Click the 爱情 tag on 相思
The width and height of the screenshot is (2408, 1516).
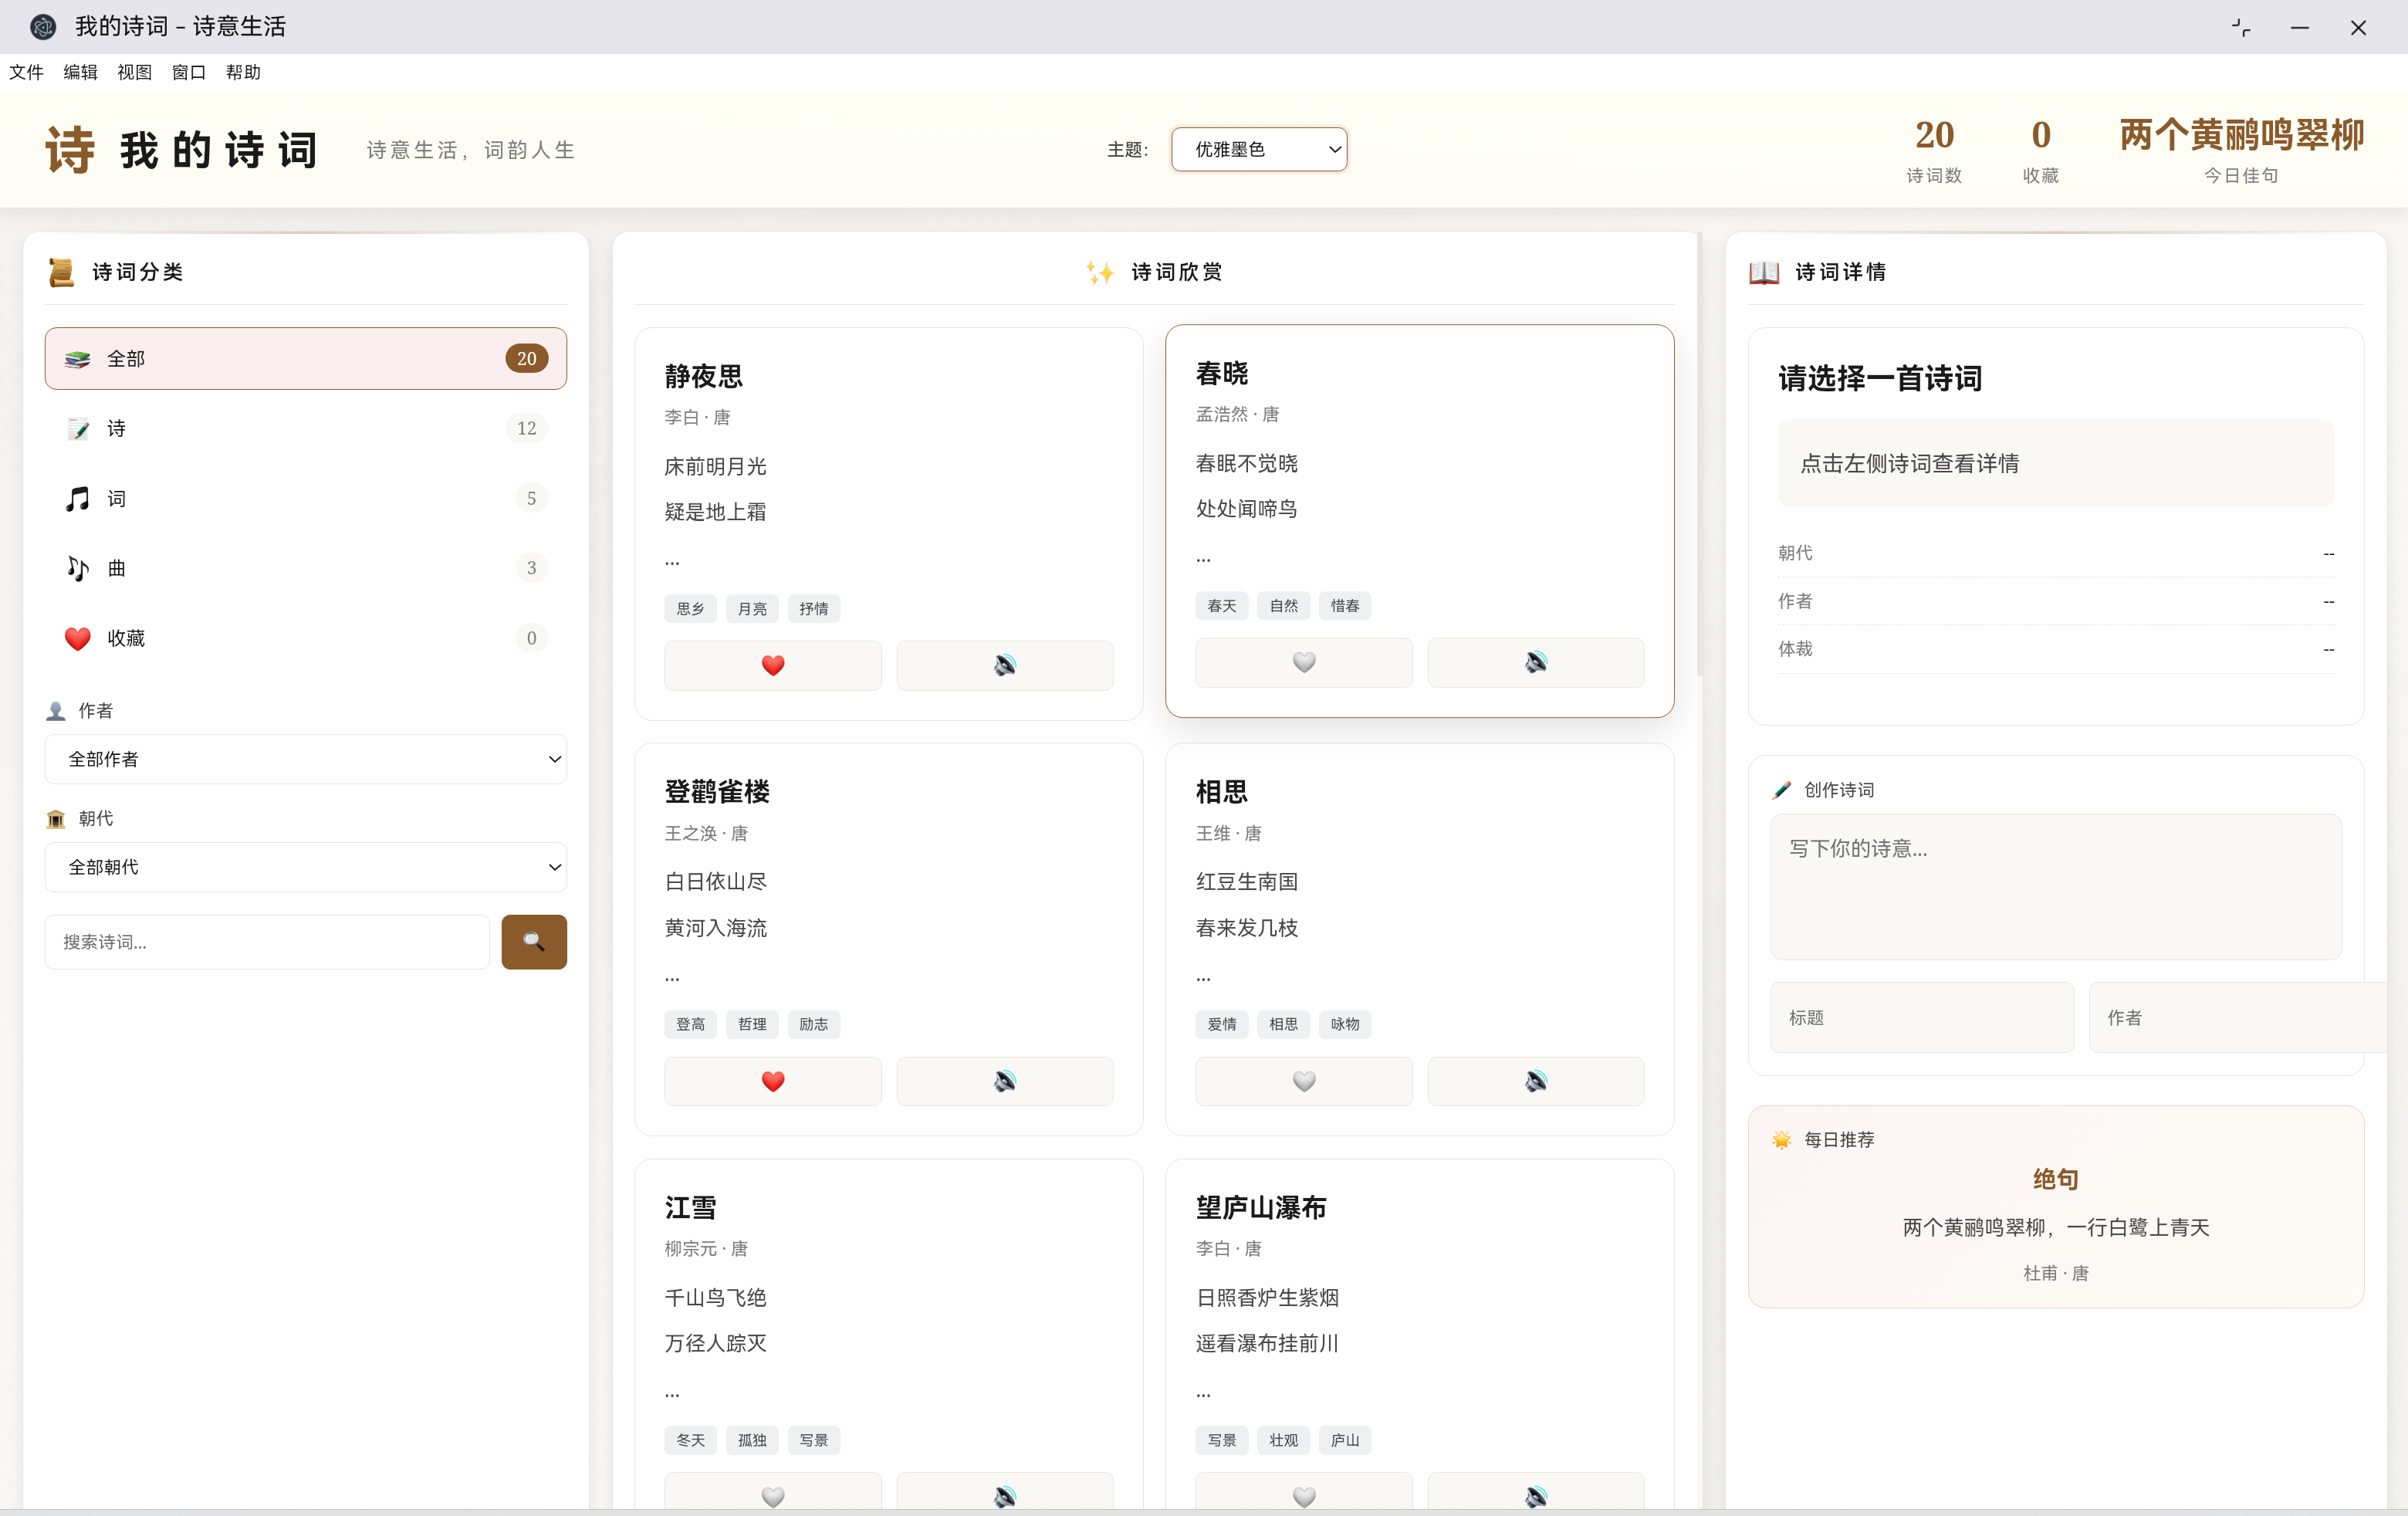tap(1222, 1024)
